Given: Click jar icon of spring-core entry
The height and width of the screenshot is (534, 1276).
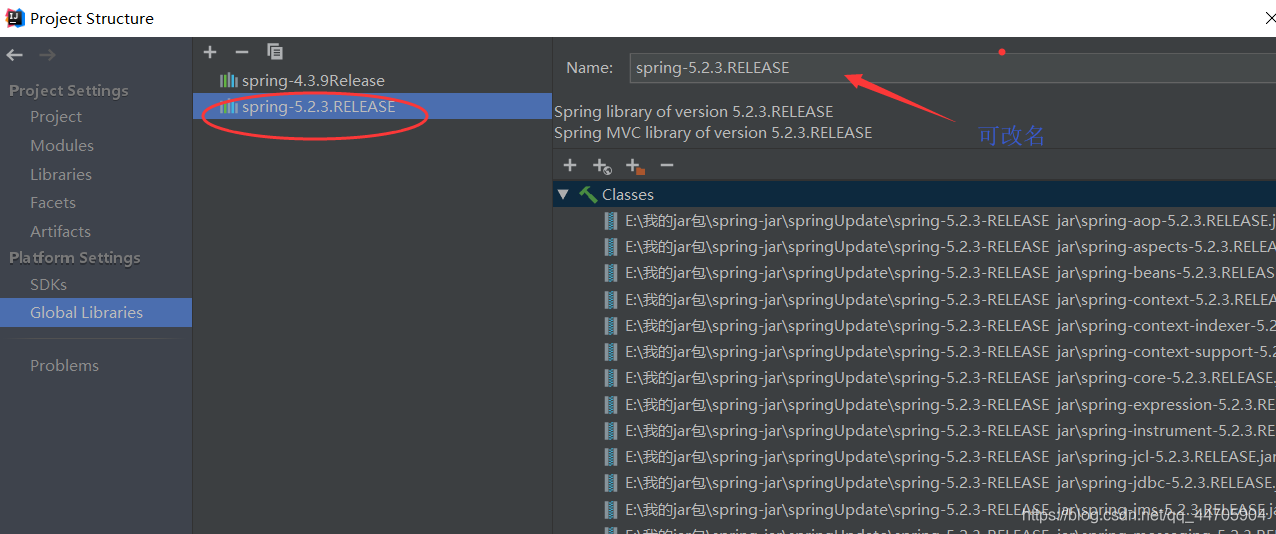Looking at the screenshot, I should click(x=611, y=378).
